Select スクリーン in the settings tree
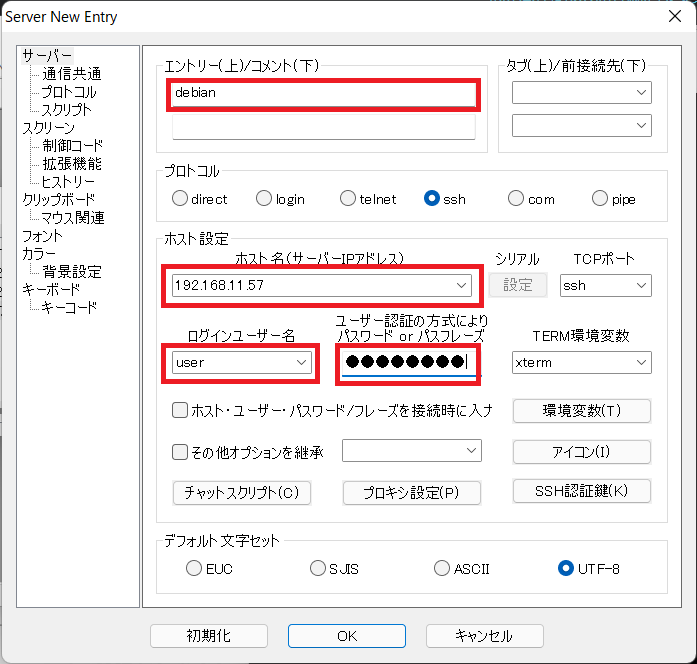The width and height of the screenshot is (697, 664). pyautogui.click(x=48, y=128)
